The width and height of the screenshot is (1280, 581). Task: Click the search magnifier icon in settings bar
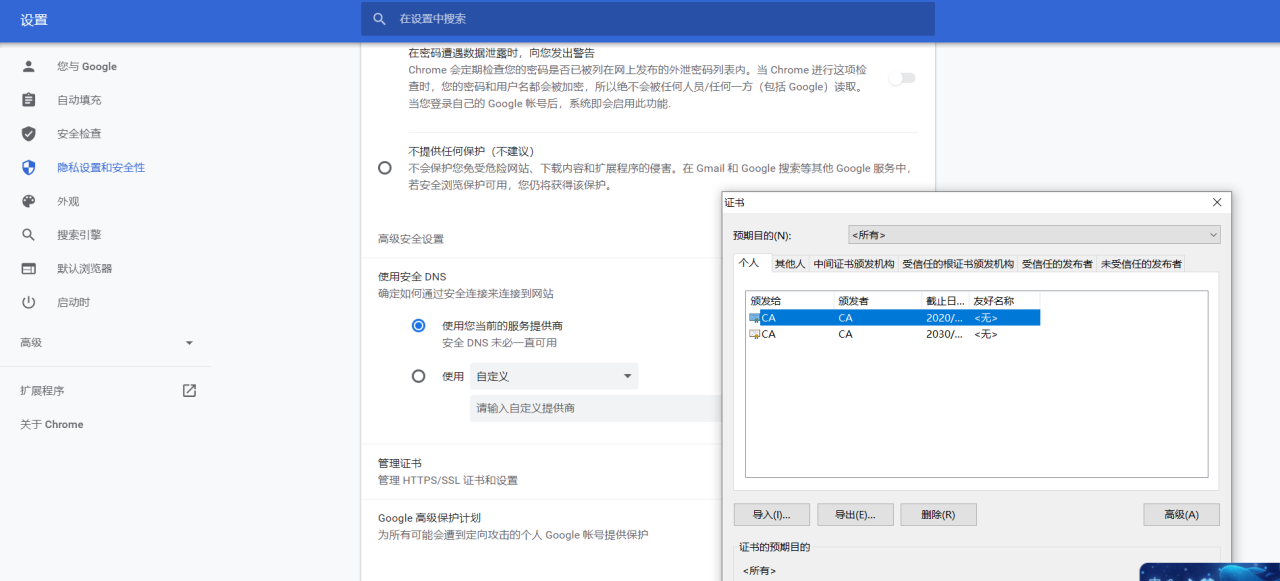pos(379,19)
